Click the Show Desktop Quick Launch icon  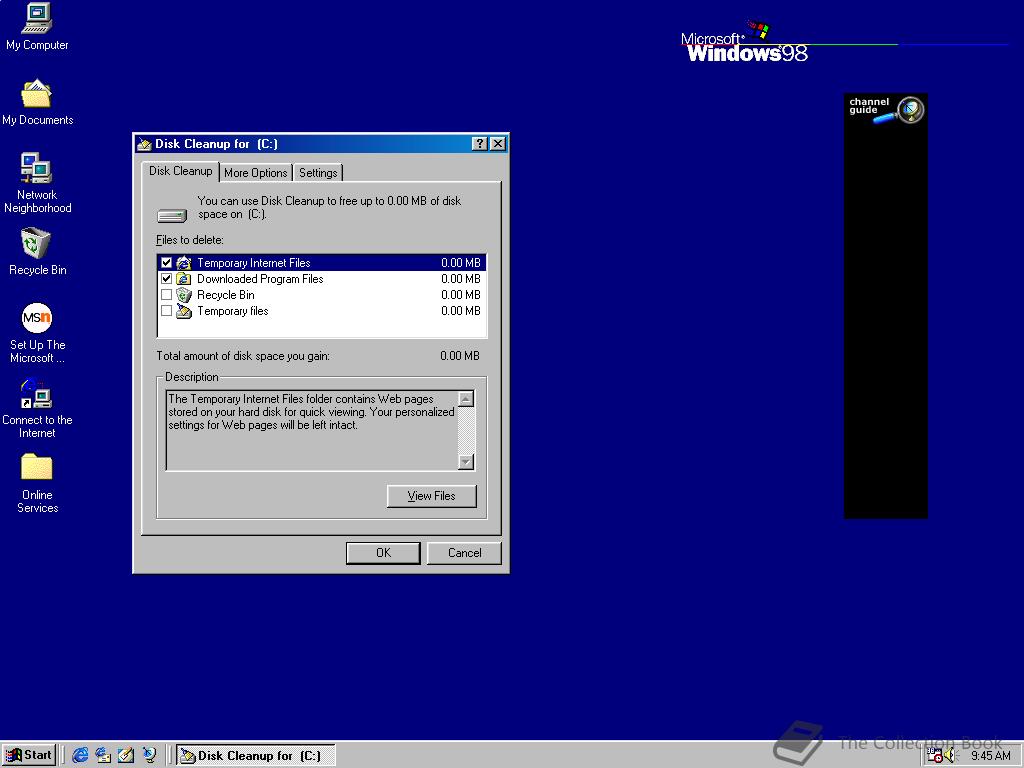[126, 755]
